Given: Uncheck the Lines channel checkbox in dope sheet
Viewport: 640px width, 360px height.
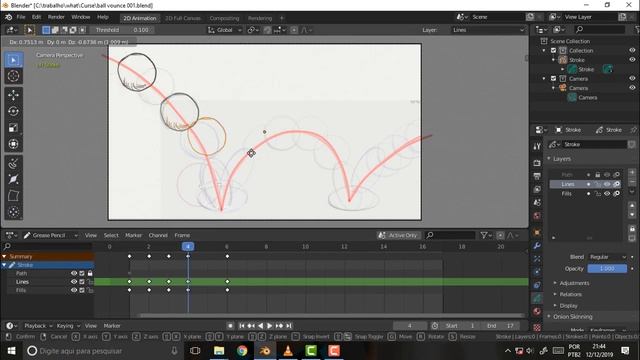Looking at the screenshot, I should click(x=82, y=282).
